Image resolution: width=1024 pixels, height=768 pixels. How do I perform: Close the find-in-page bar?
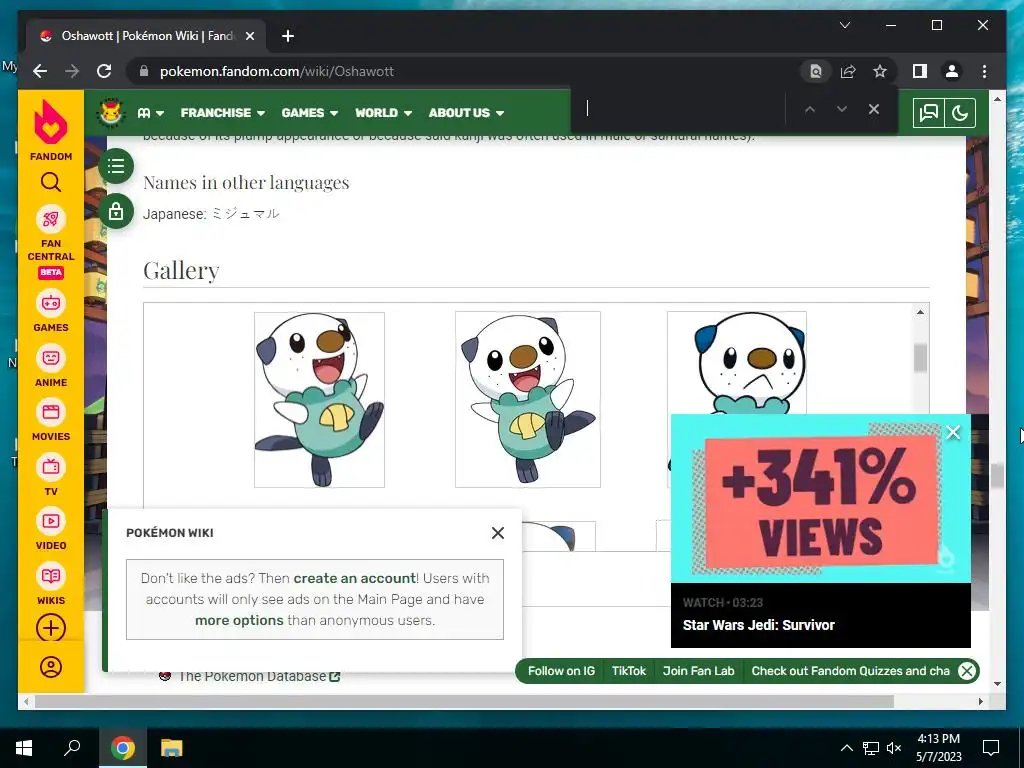pos(874,109)
